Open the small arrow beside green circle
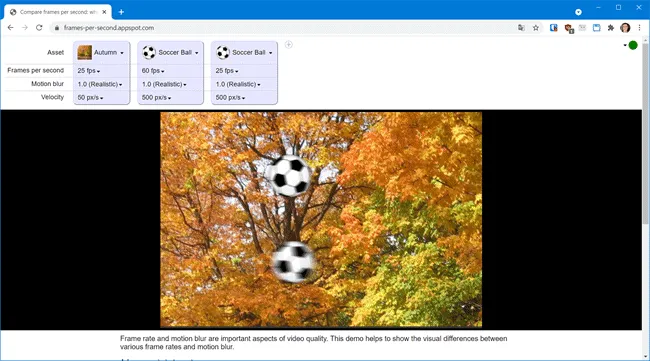The width and height of the screenshot is (650, 361). [x=625, y=45]
